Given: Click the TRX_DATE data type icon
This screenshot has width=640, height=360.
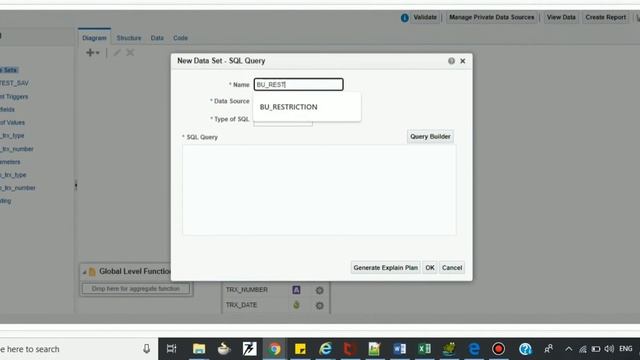Looking at the screenshot, I should [x=296, y=305].
